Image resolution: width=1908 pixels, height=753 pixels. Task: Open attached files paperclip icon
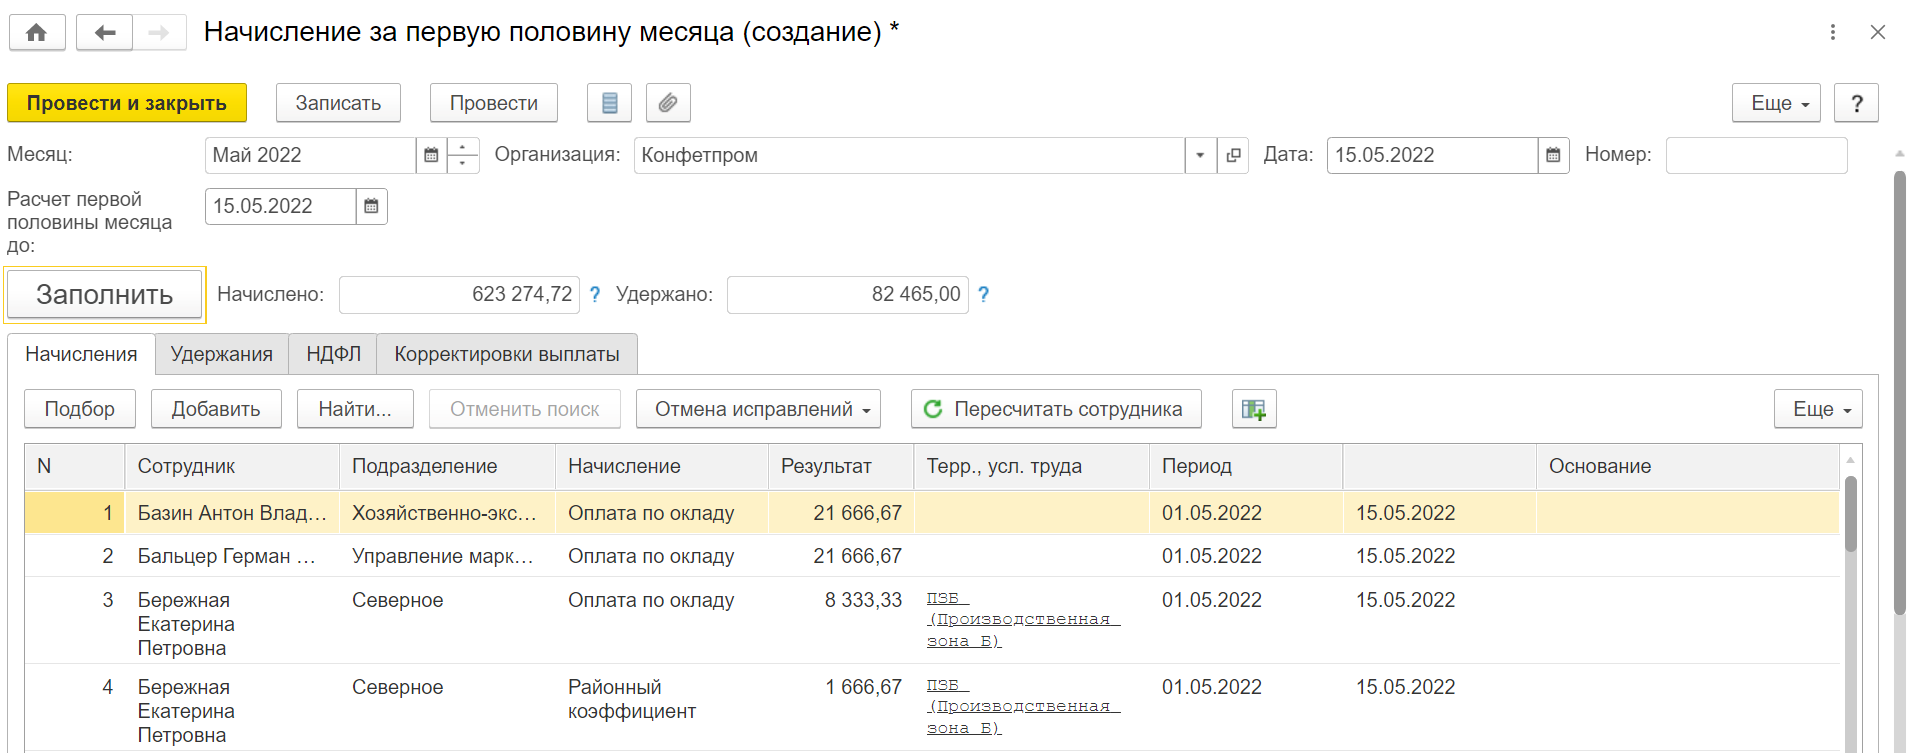click(x=668, y=103)
